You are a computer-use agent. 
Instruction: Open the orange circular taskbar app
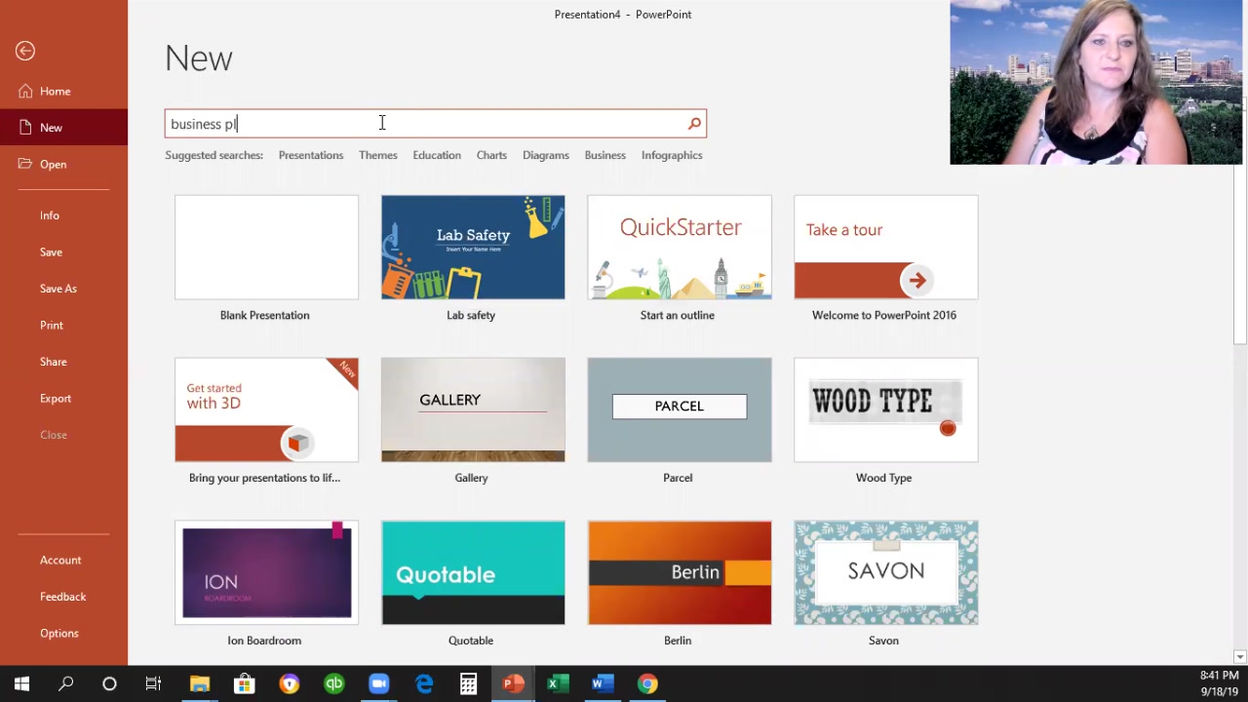[x=289, y=684]
